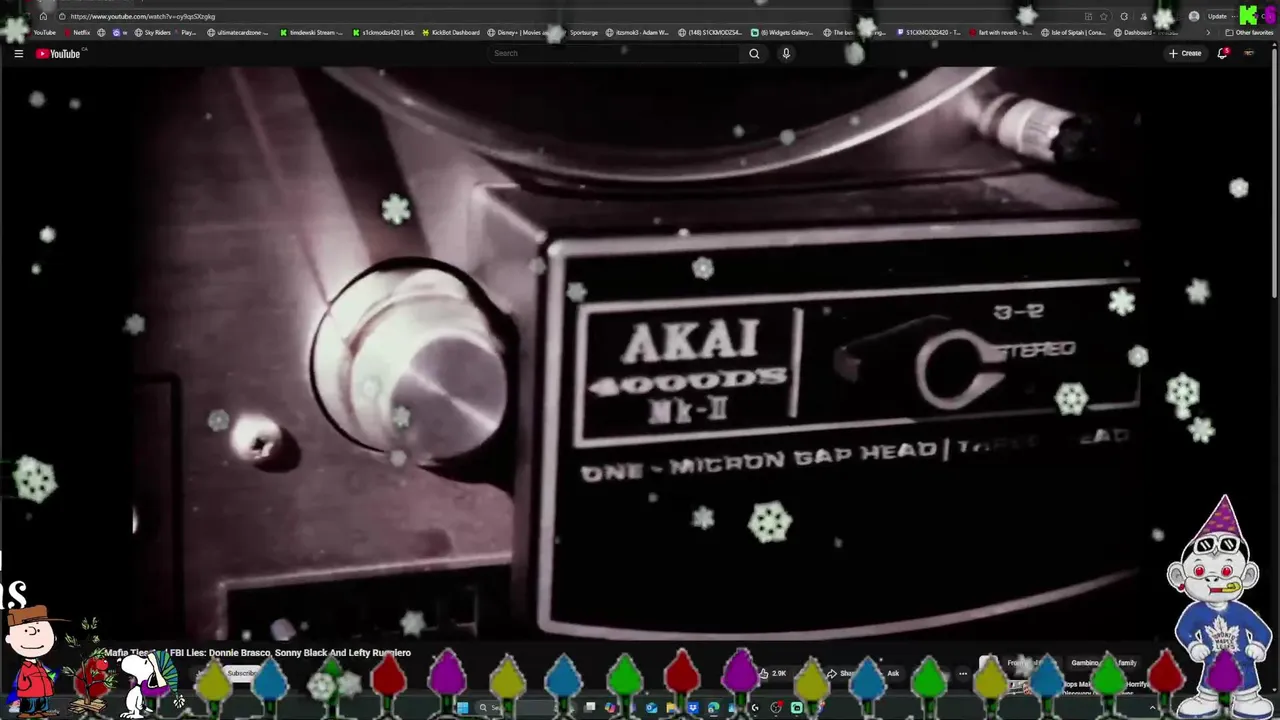
Task: Open Widgets Gallery bookmark
Action: pos(782,32)
